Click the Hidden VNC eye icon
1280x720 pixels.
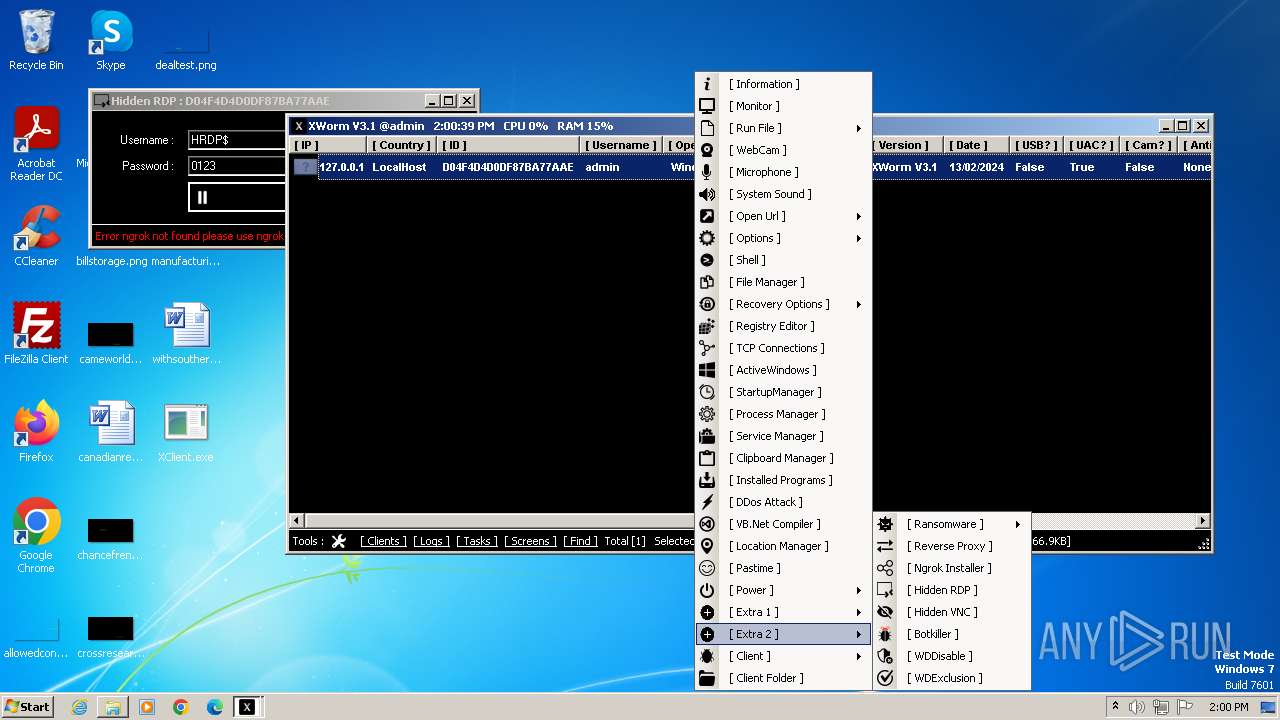[885, 612]
